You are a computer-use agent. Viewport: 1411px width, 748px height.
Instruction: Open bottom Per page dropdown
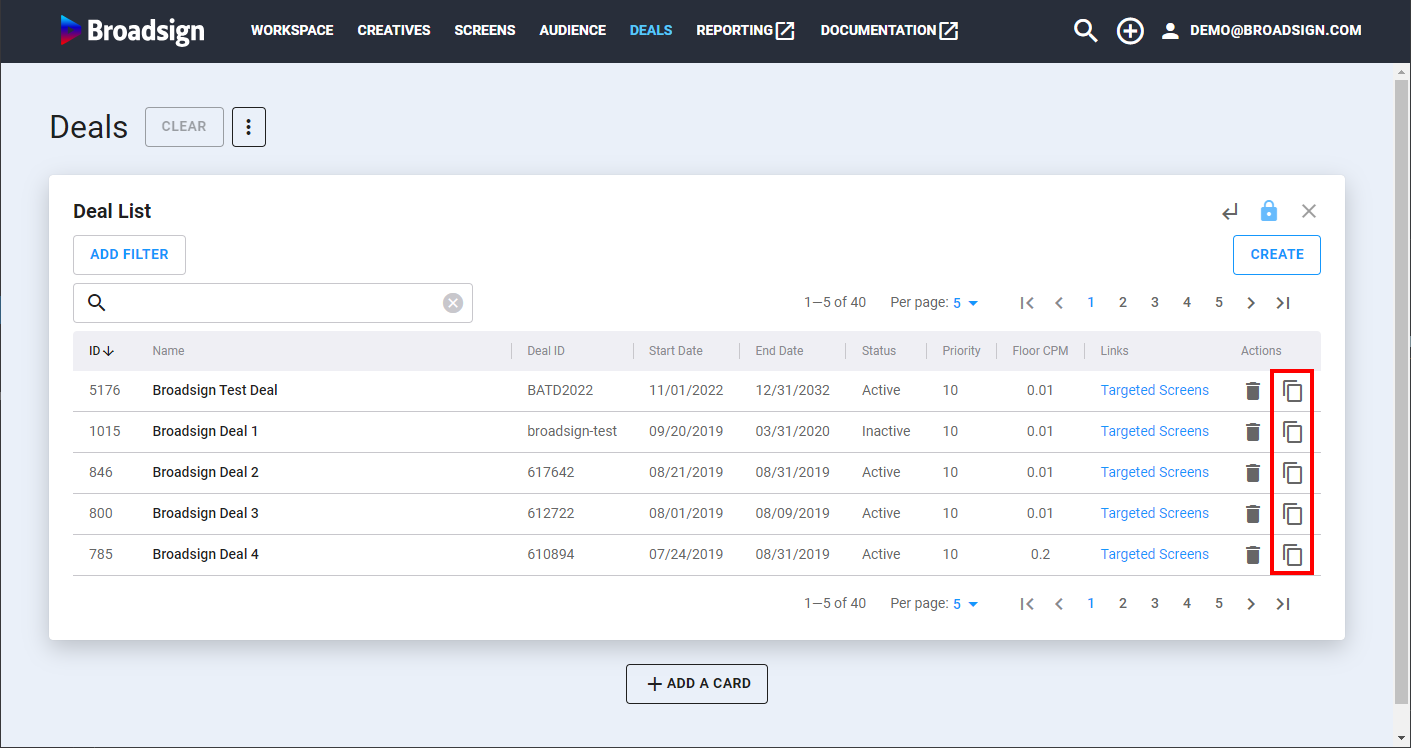(x=966, y=604)
